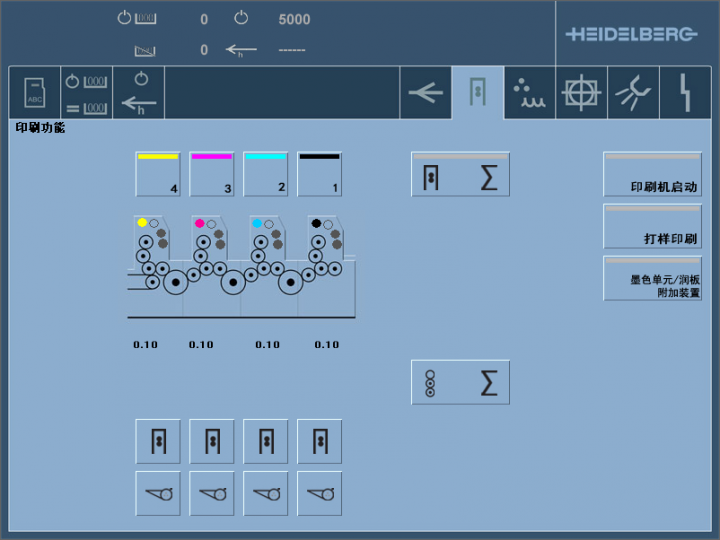
Task: Toggle impression on for yellow unit 4
Action: 158,441
